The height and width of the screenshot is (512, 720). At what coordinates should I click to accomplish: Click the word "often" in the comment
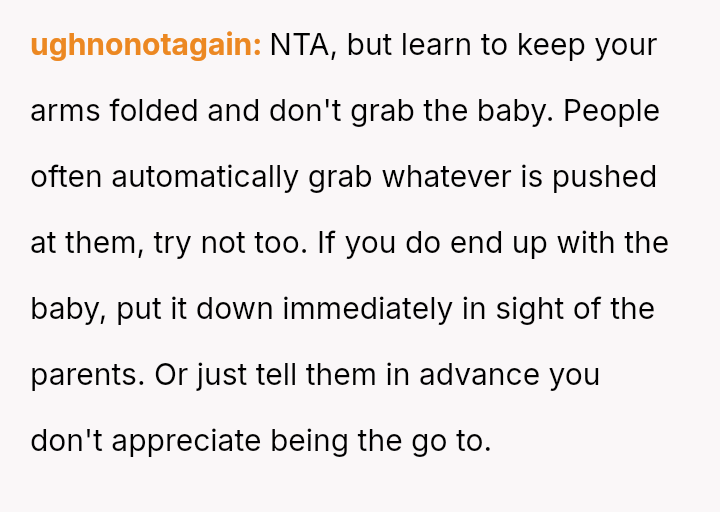pos(66,178)
